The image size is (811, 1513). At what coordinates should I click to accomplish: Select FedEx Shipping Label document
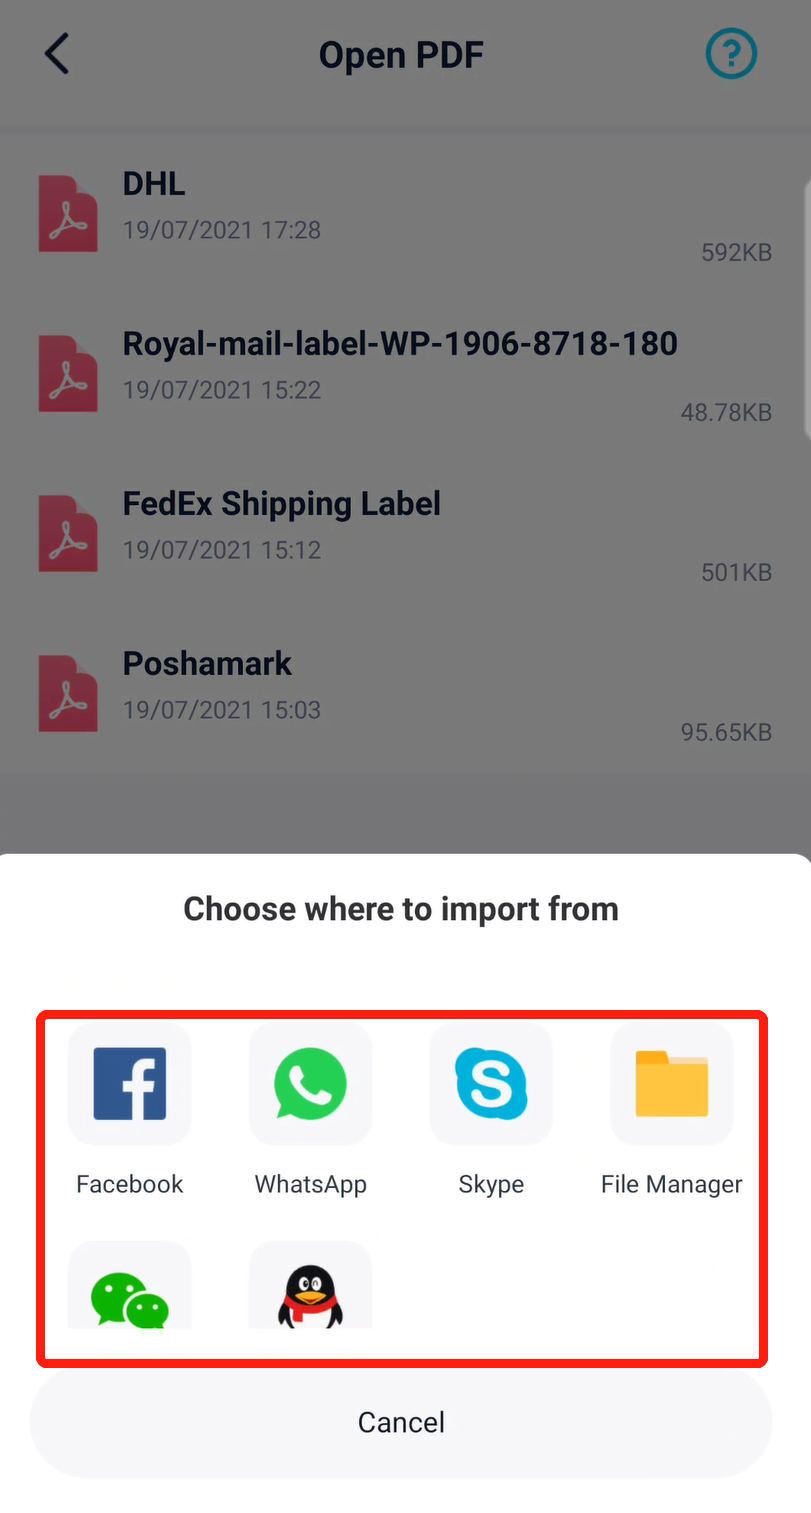coord(403,533)
